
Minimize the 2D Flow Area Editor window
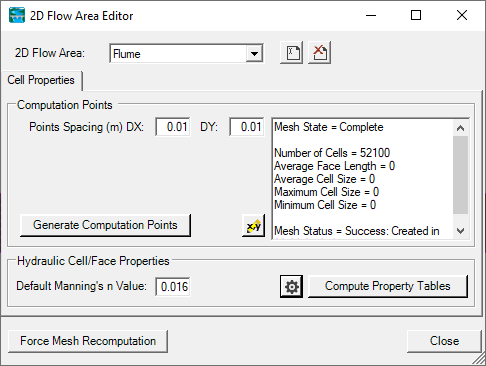371,15
